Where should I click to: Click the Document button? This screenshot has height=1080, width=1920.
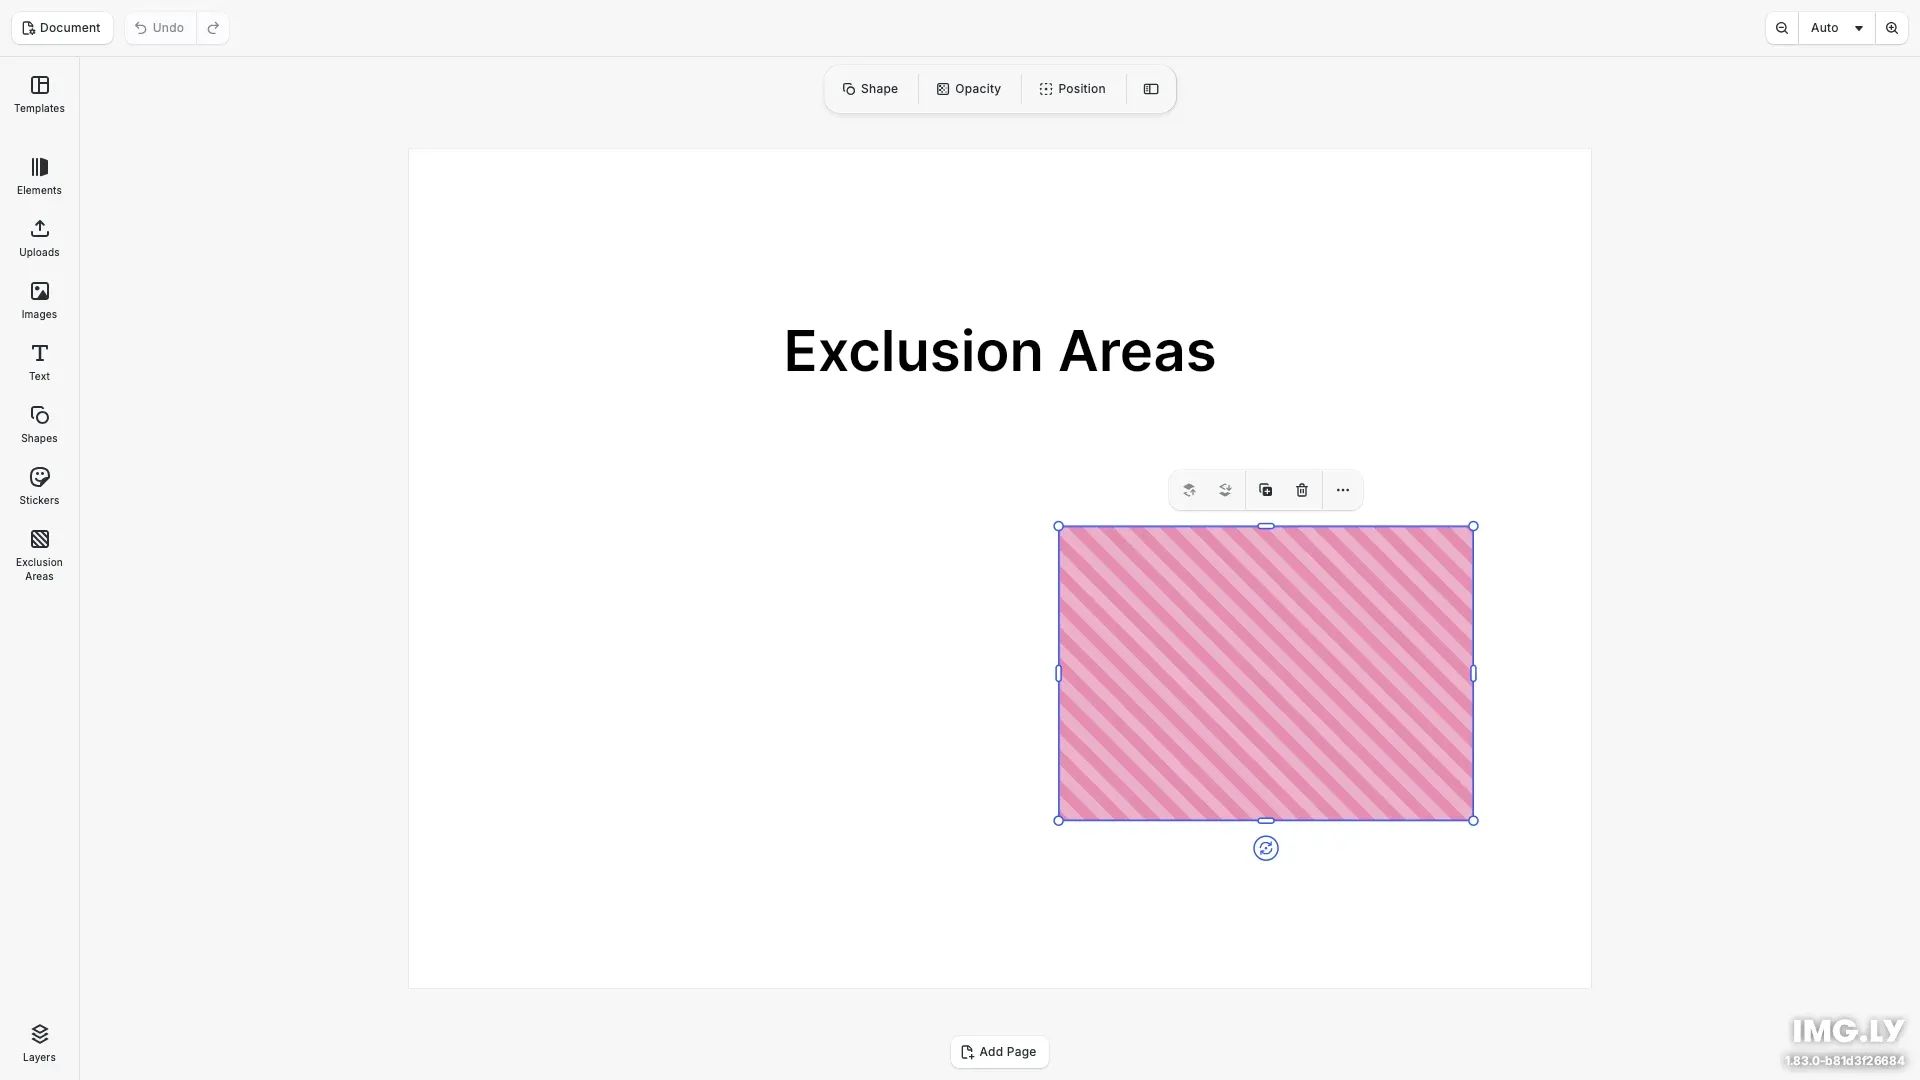62,28
